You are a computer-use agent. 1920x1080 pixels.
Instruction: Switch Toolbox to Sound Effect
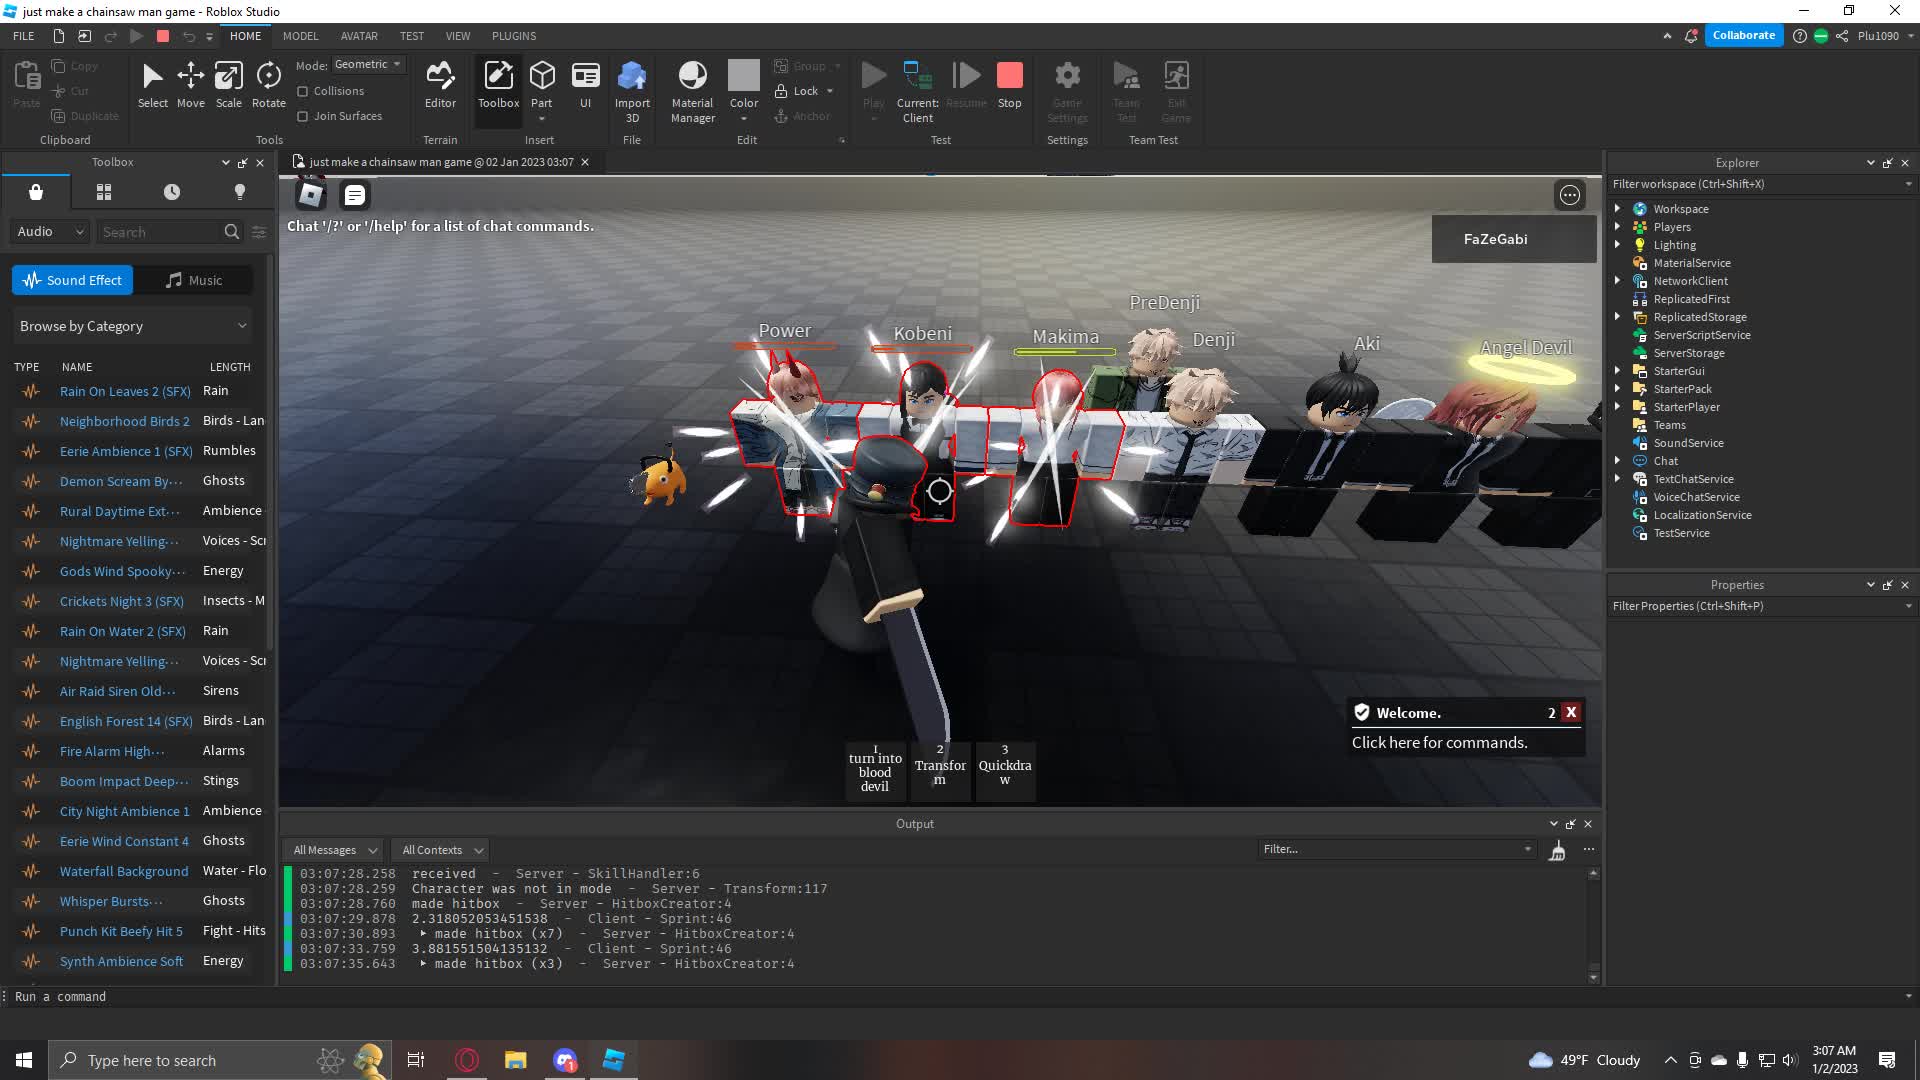(72, 280)
